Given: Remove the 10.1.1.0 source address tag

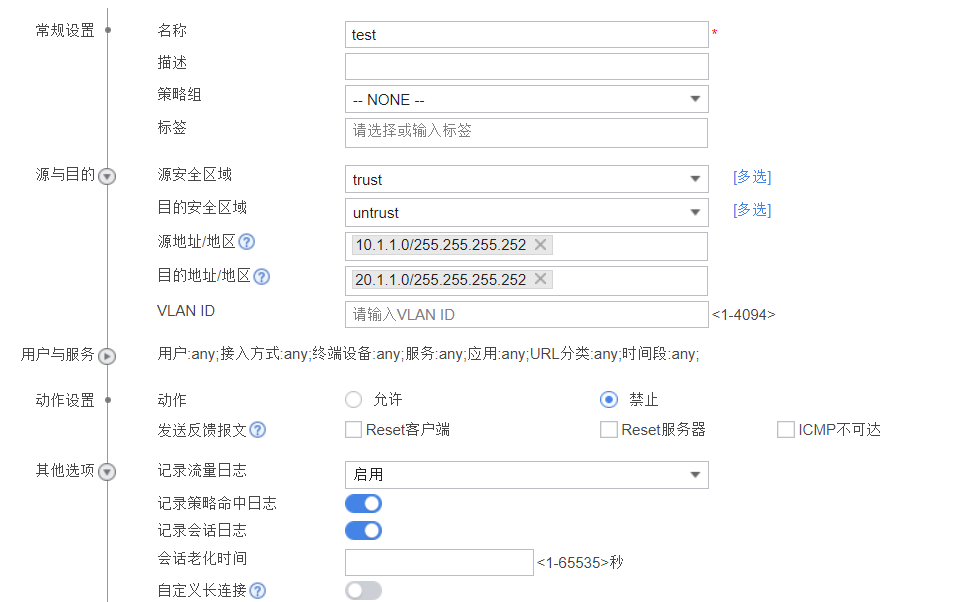Looking at the screenshot, I should (x=541, y=245).
